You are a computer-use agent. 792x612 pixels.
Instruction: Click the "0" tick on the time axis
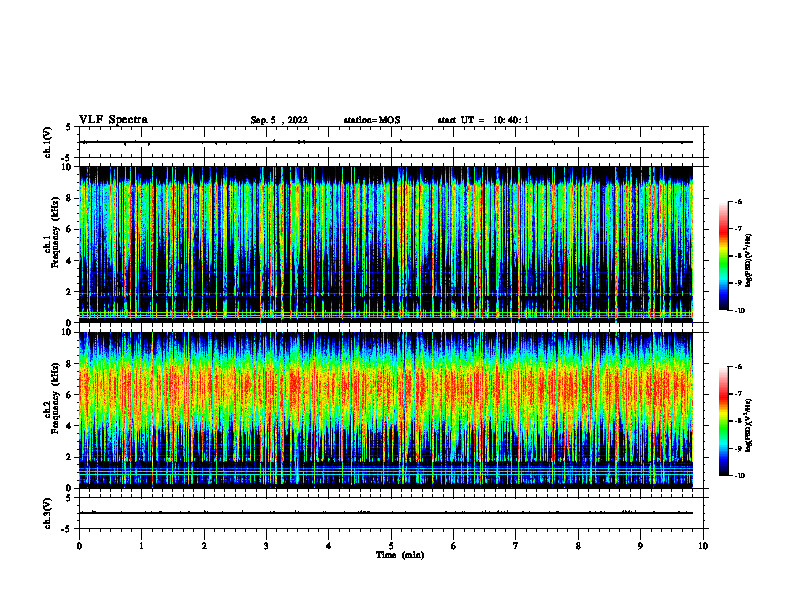(79, 546)
